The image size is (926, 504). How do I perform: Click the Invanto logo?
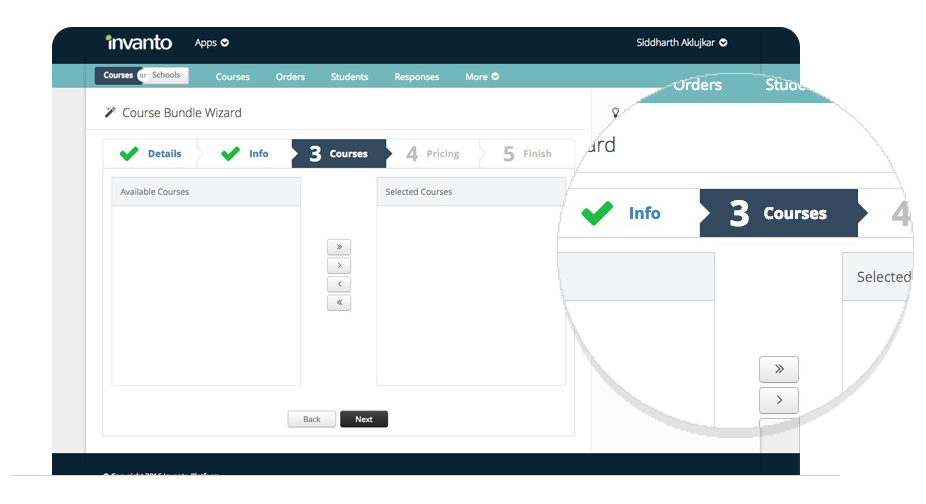(x=138, y=43)
